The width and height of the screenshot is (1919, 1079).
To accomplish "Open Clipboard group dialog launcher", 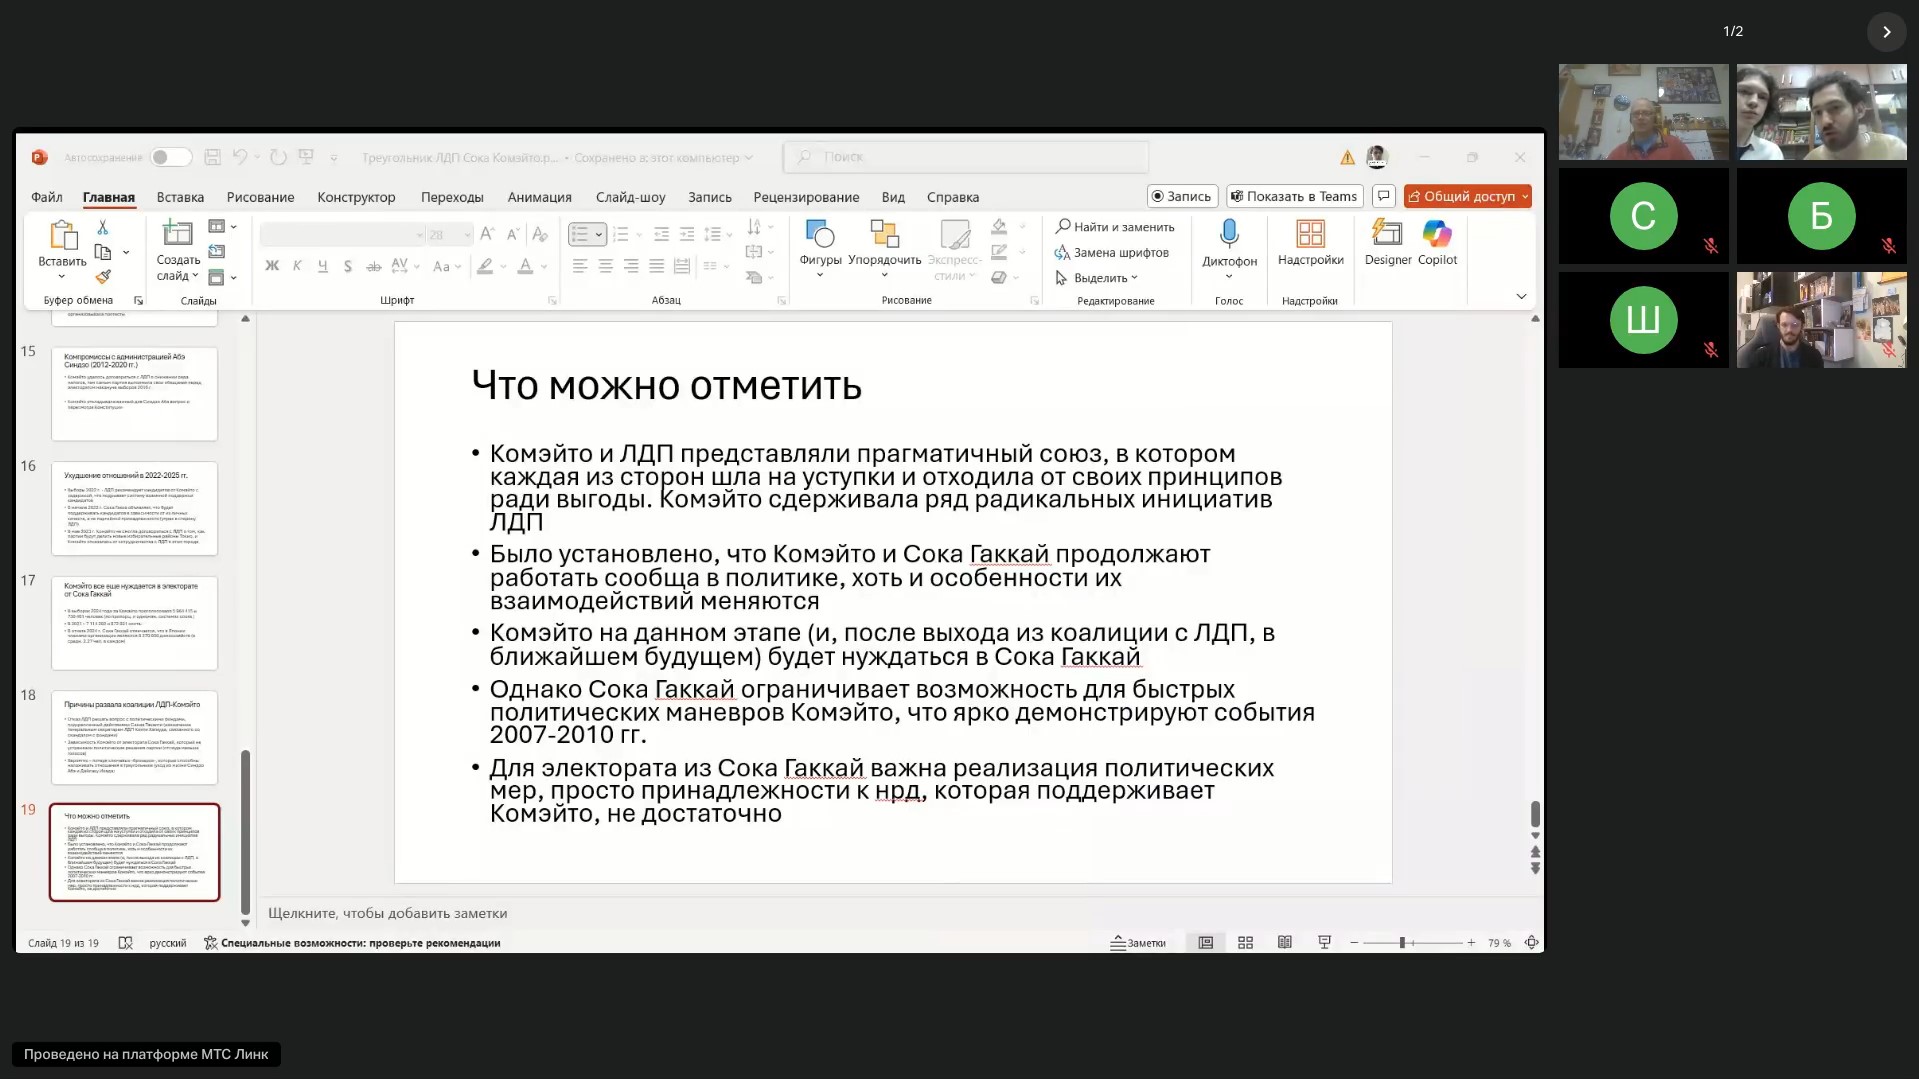I will click(x=138, y=300).
